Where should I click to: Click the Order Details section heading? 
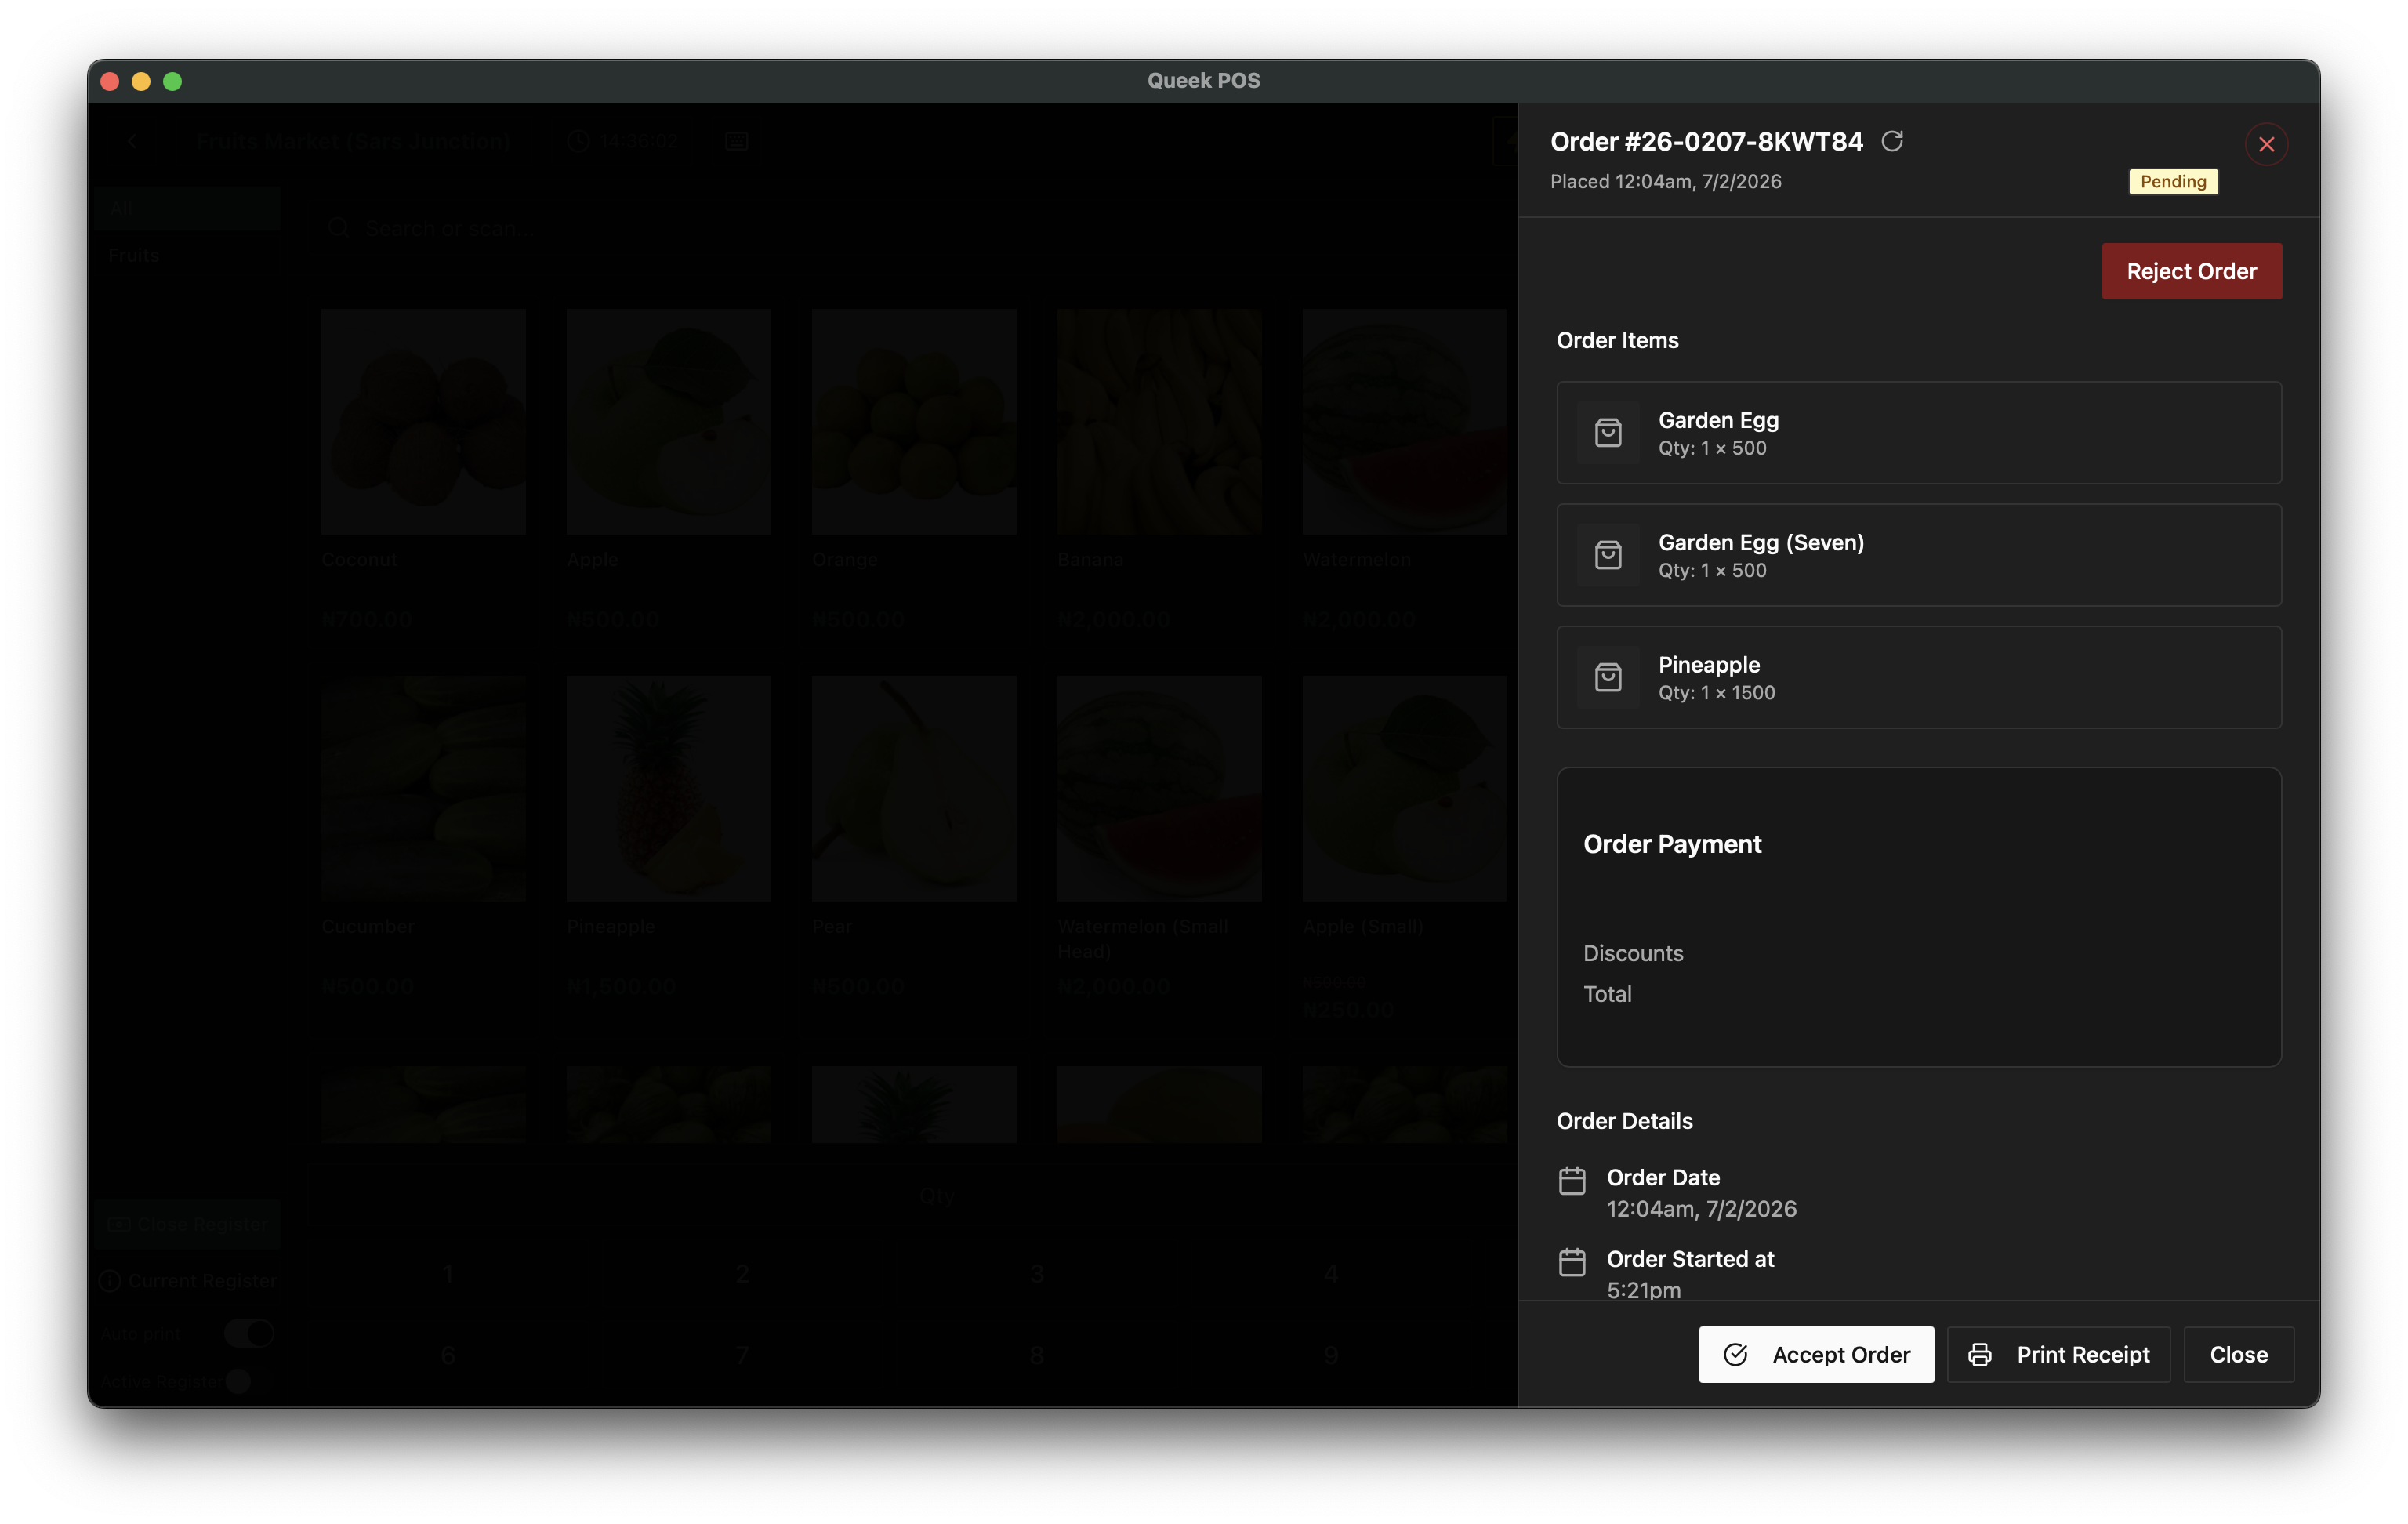pos(1624,1121)
